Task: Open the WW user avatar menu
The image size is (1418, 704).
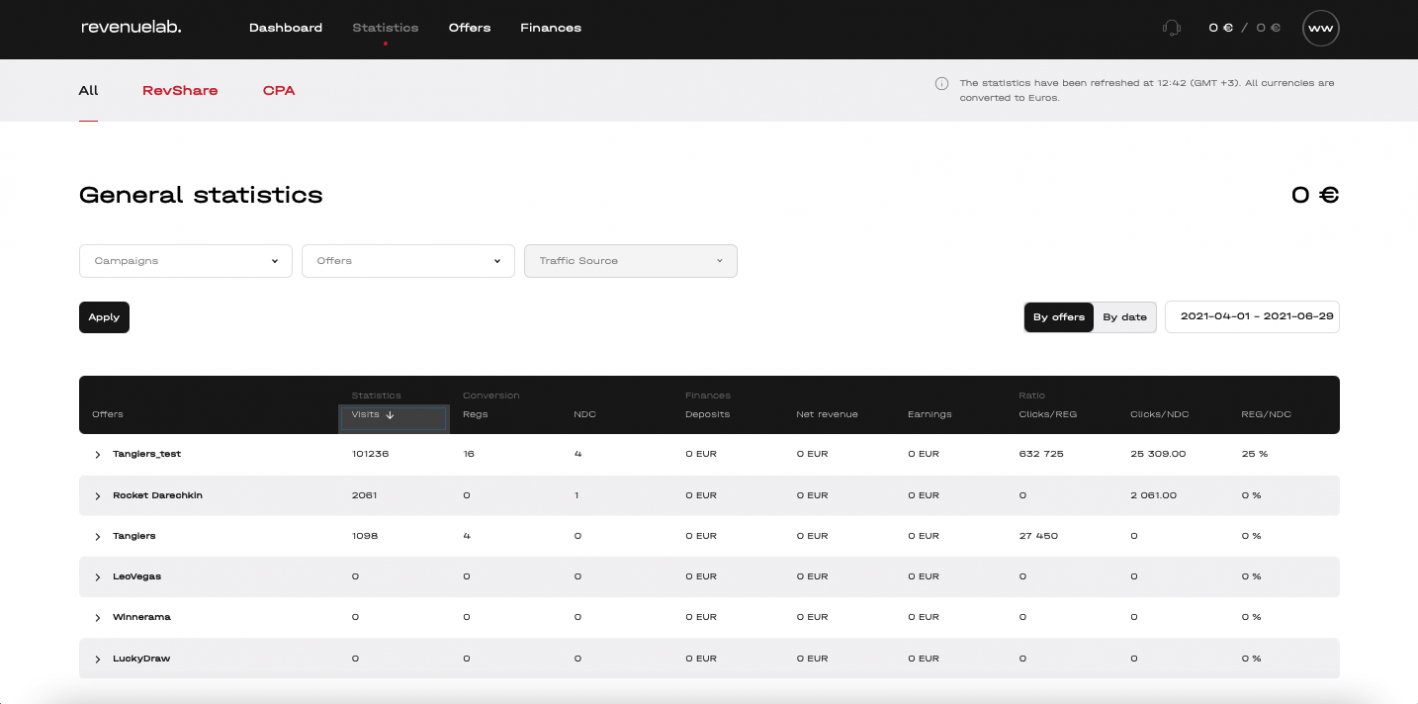Action: tap(1320, 28)
